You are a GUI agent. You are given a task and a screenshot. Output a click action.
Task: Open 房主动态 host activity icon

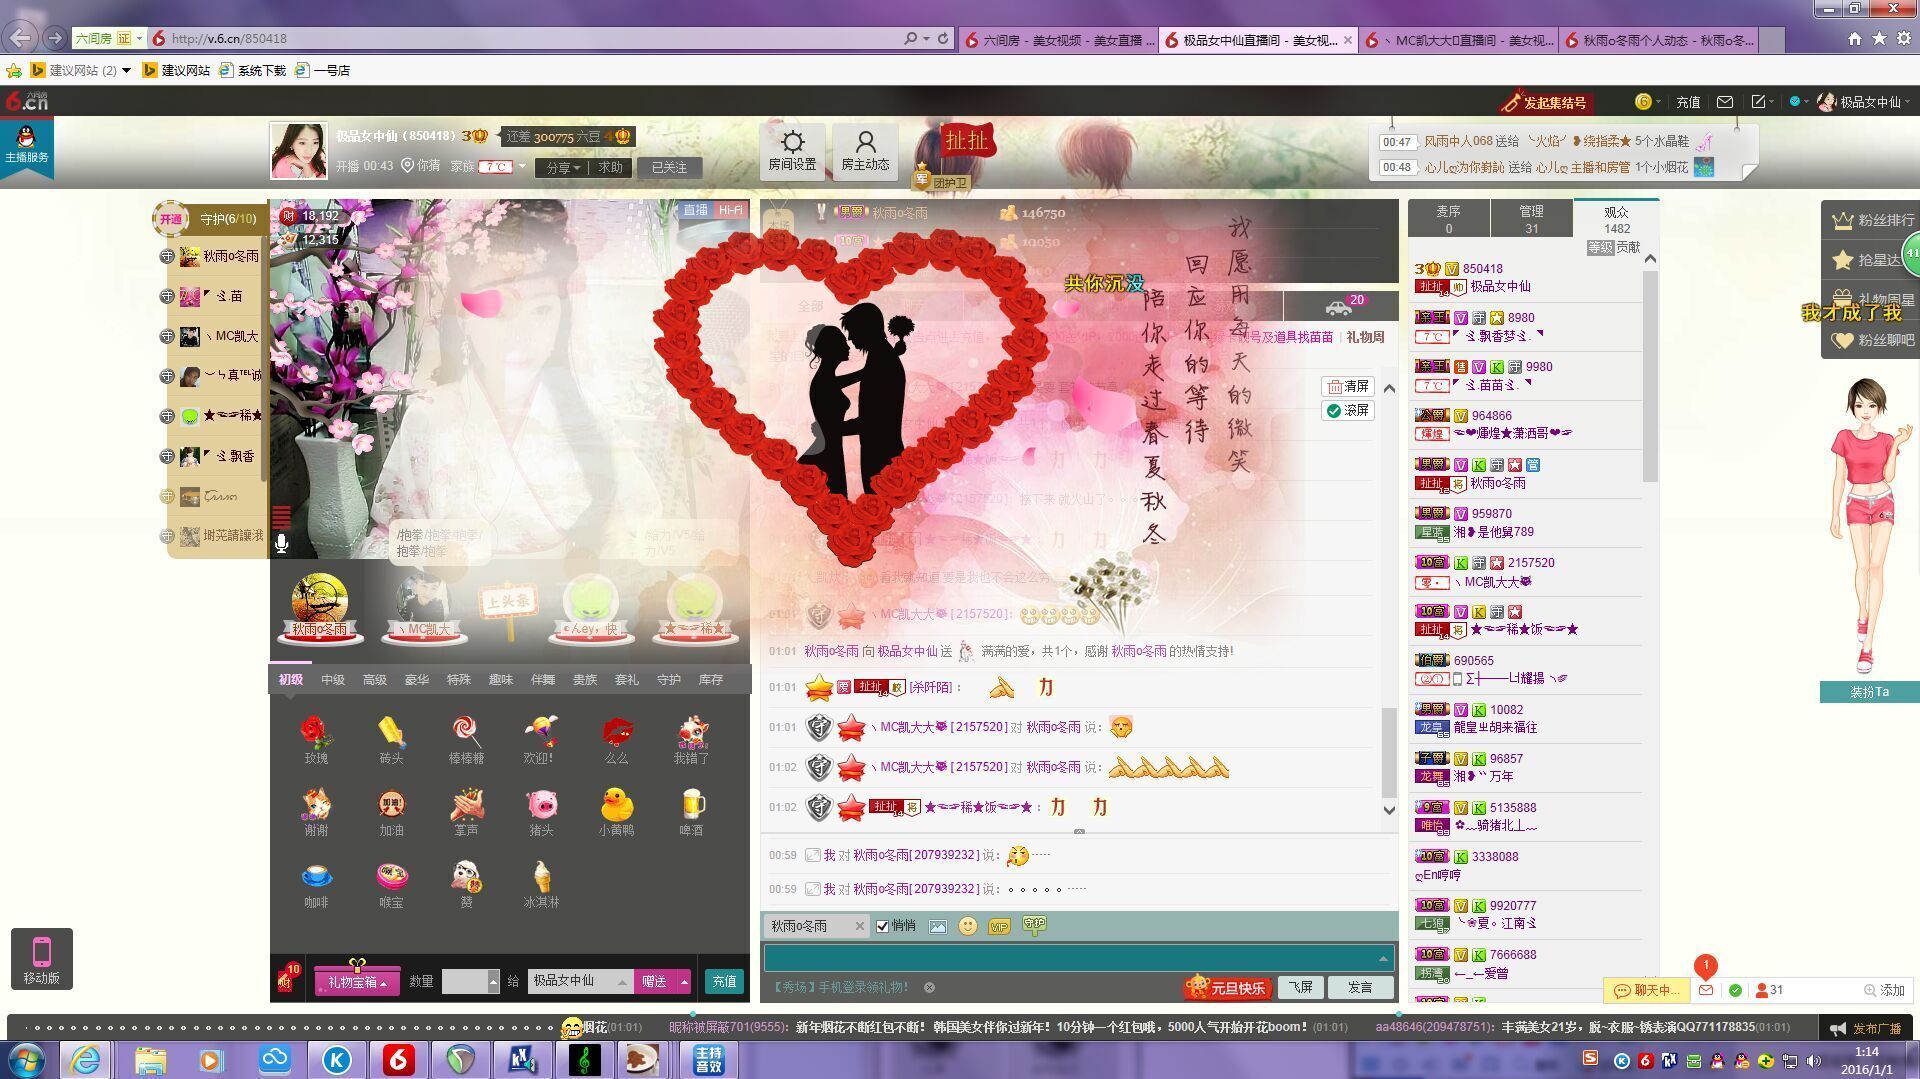[x=865, y=151]
